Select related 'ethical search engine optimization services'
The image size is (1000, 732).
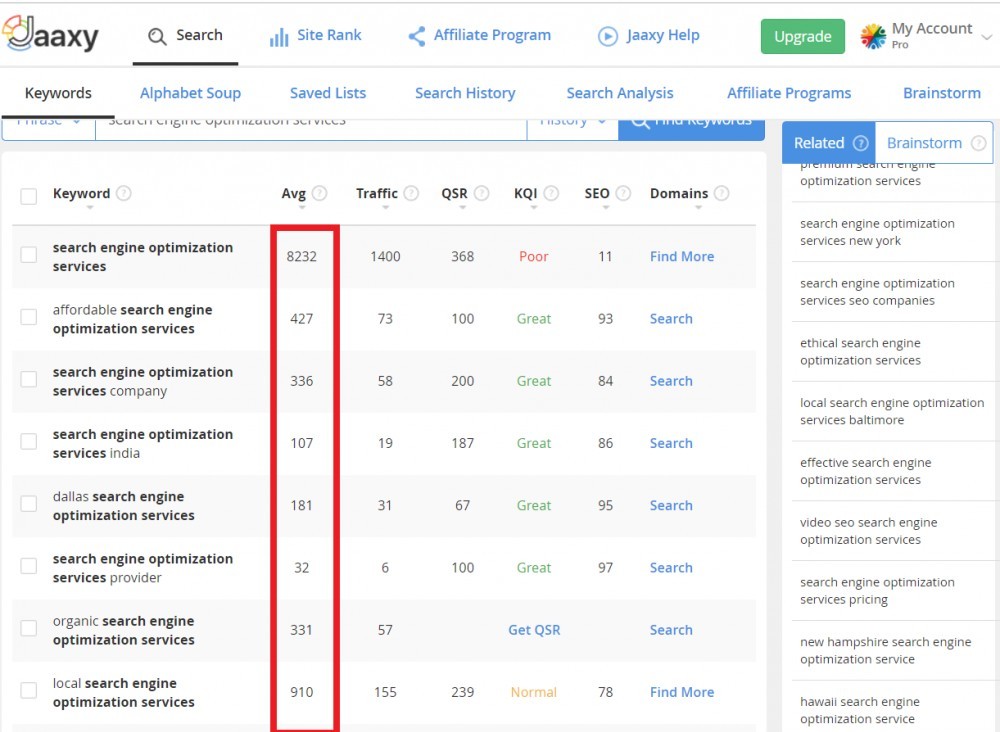pyautogui.click(x=860, y=351)
